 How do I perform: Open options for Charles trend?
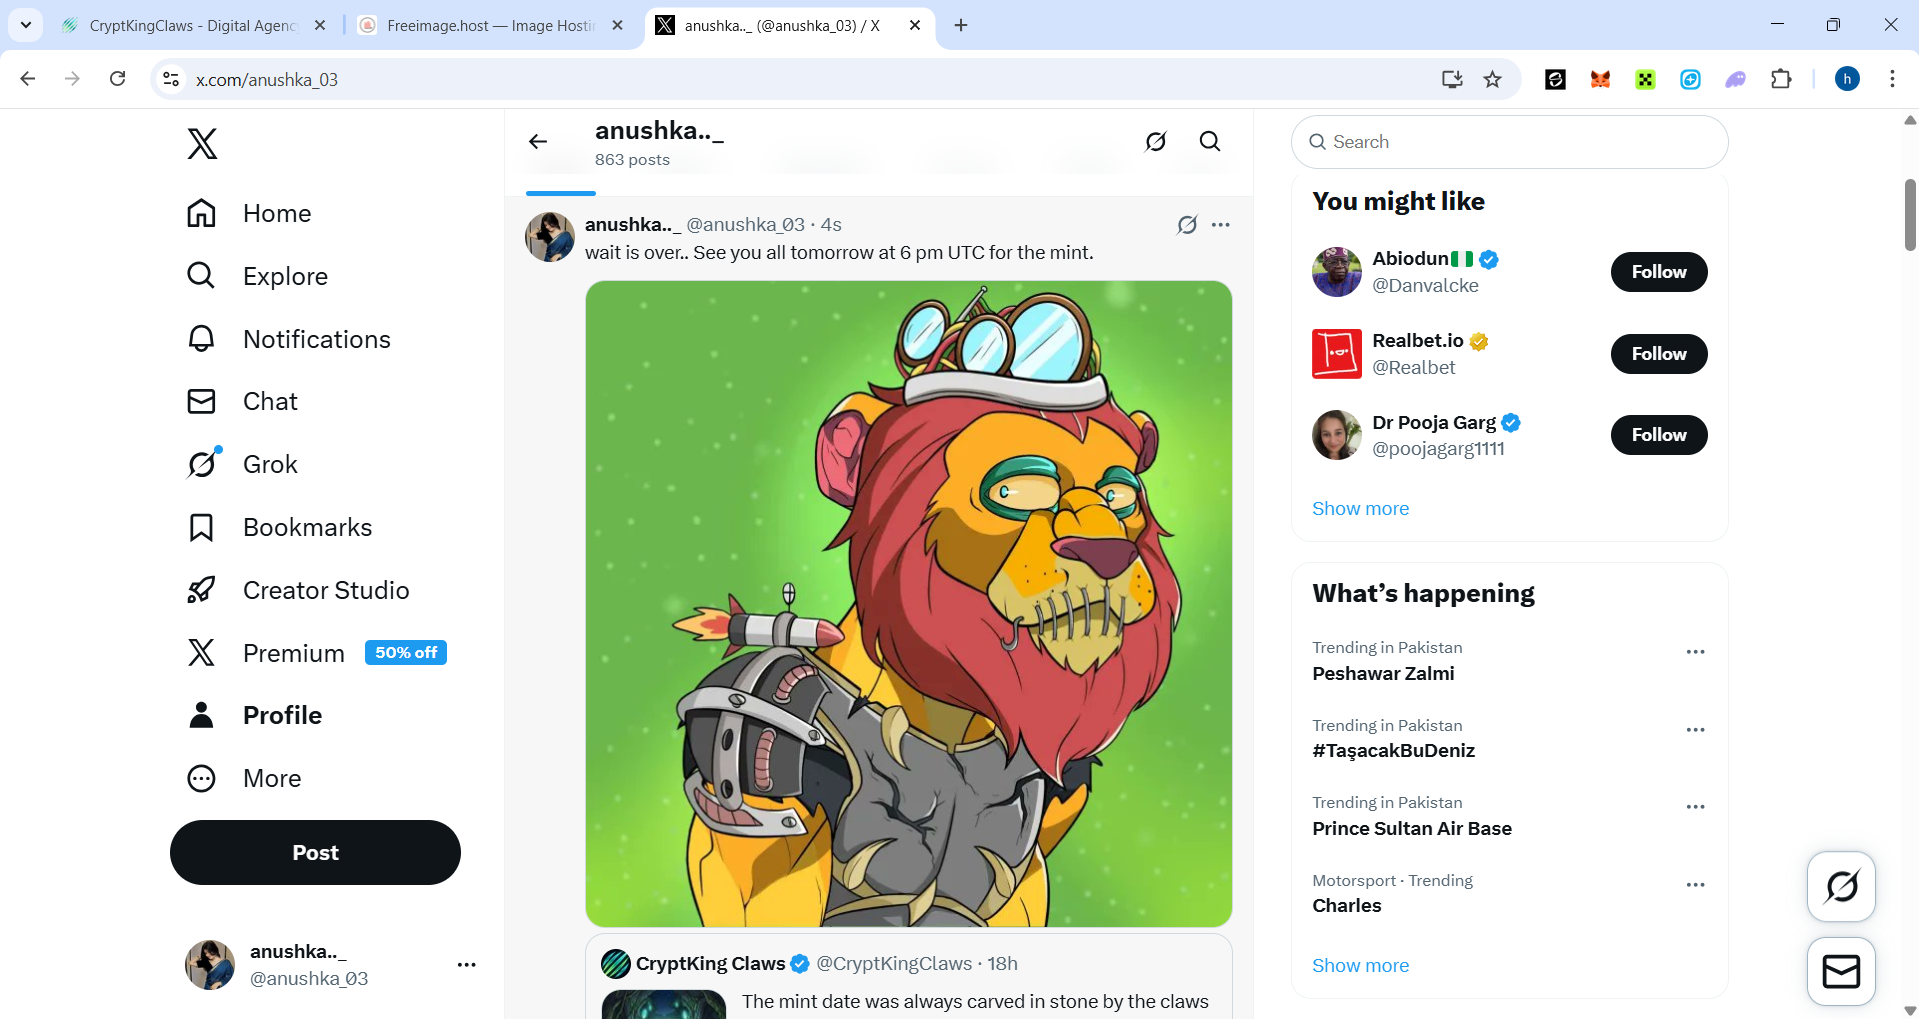tap(1695, 885)
